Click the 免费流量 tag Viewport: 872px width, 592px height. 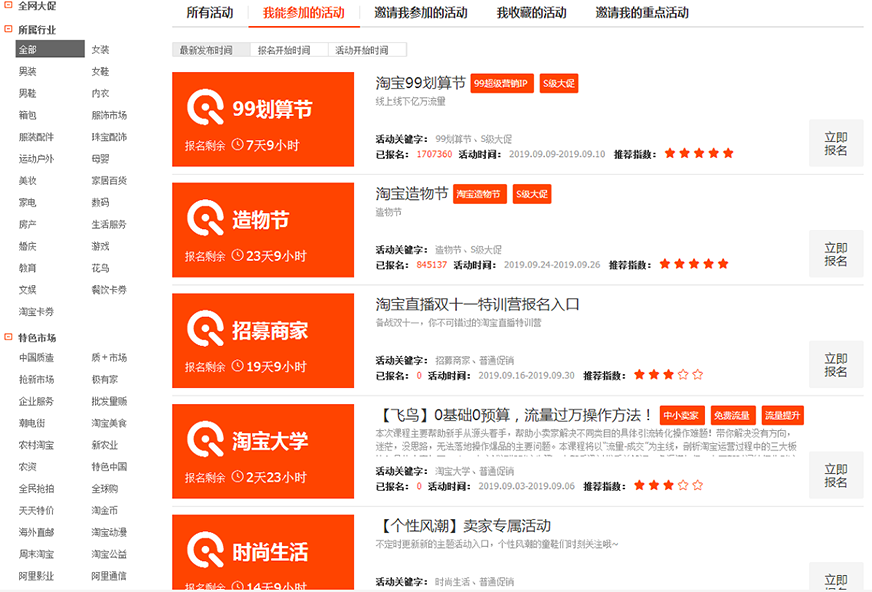[x=733, y=415]
